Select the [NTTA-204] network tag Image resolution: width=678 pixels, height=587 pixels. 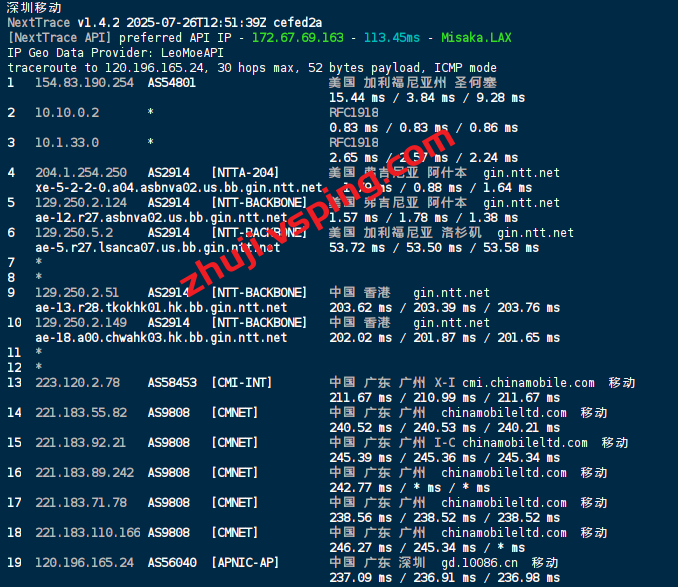coord(245,173)
